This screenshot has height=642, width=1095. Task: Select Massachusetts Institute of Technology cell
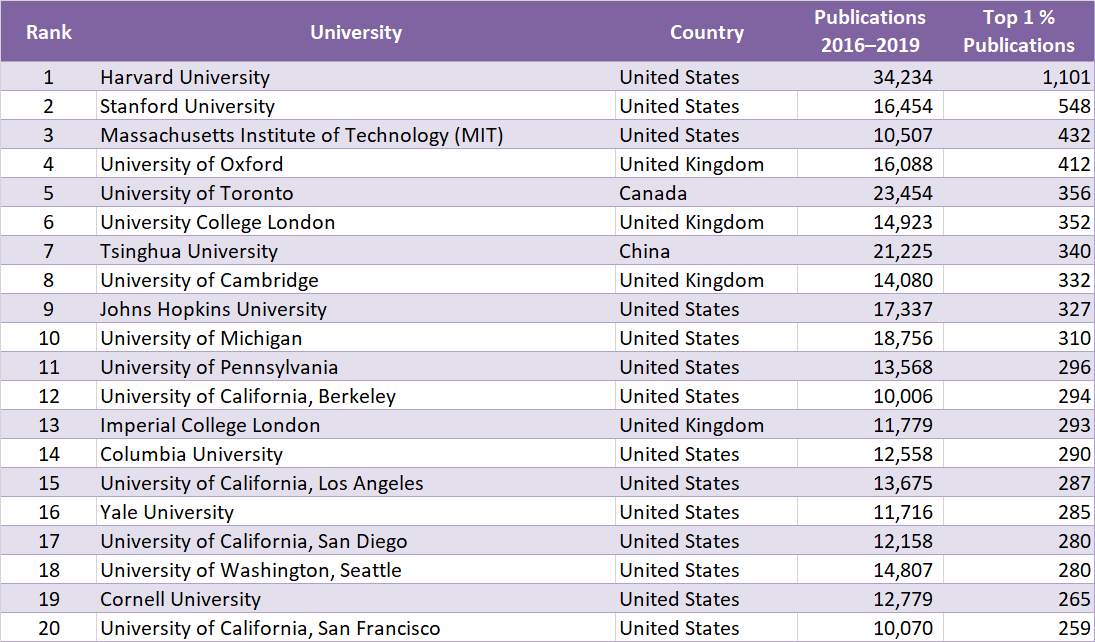[x=301, y=135]
